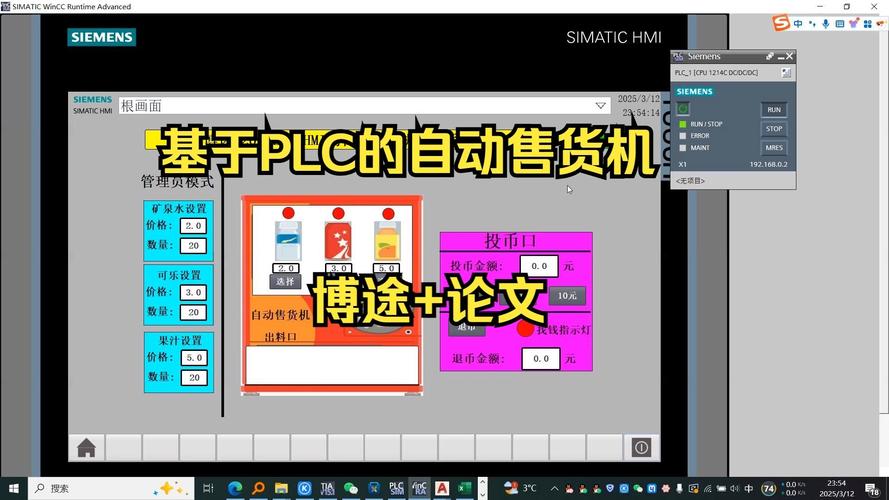Click 投币口 heading in magenta panel
889x500 pixels.
(510, 241)
